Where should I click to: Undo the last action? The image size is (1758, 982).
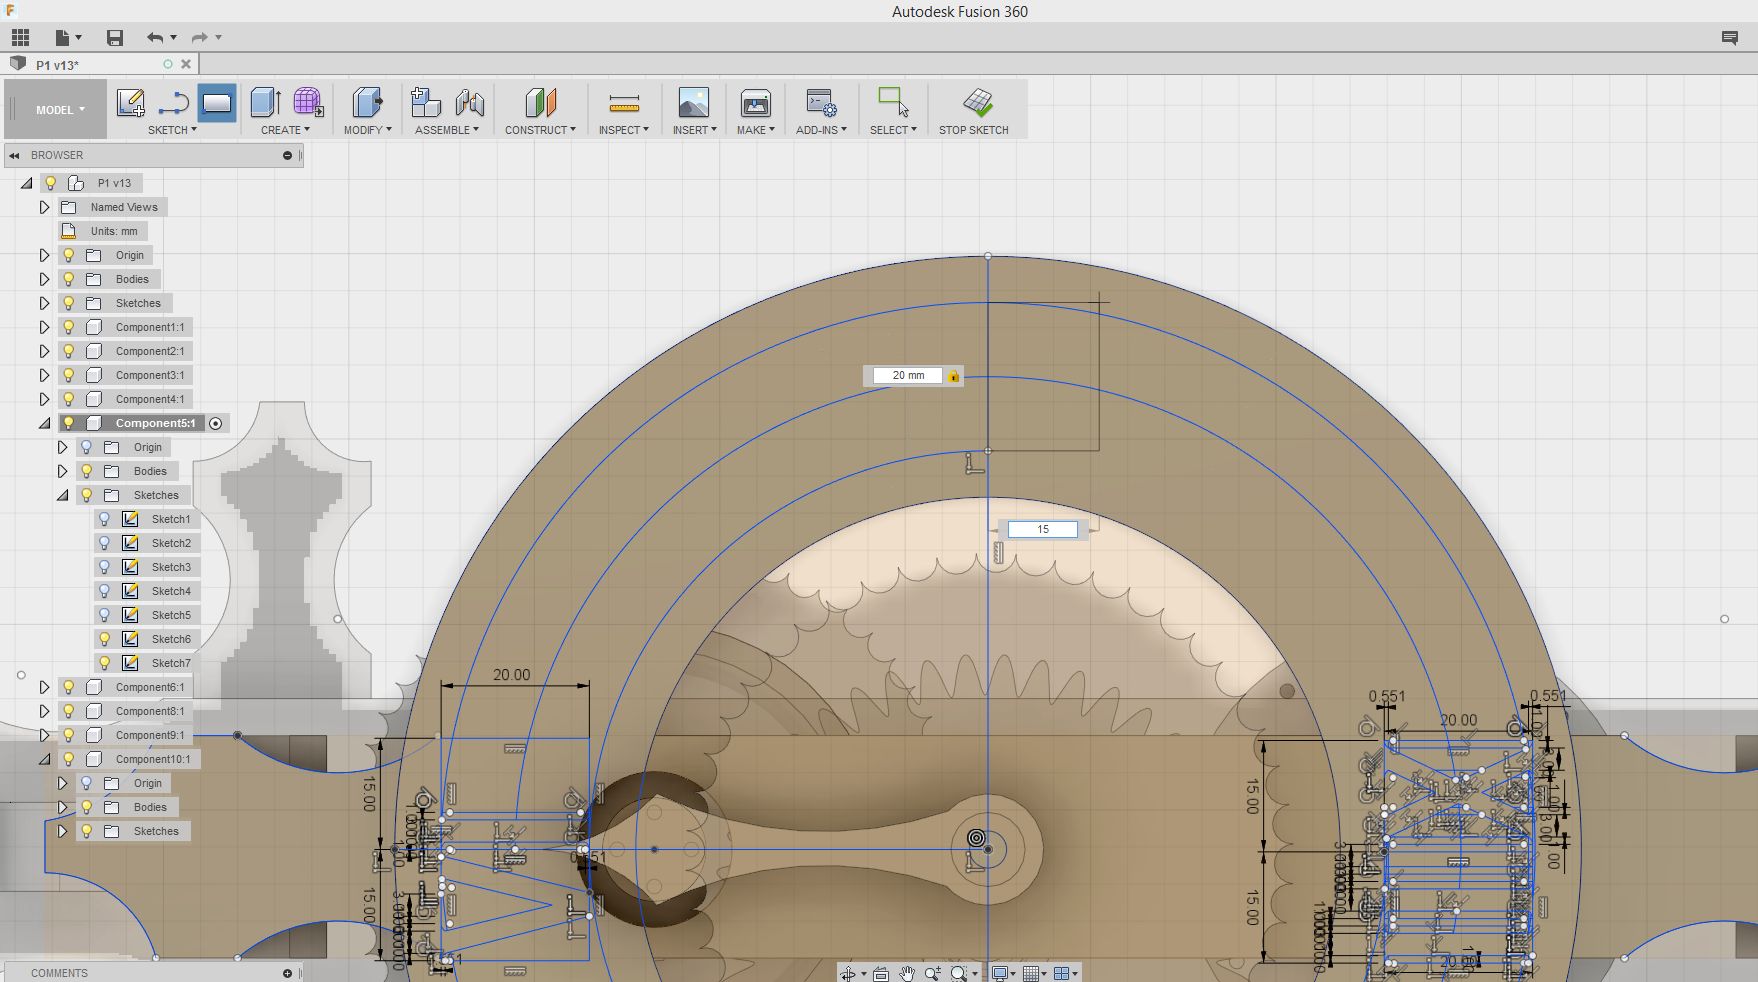tap(155, 38)
